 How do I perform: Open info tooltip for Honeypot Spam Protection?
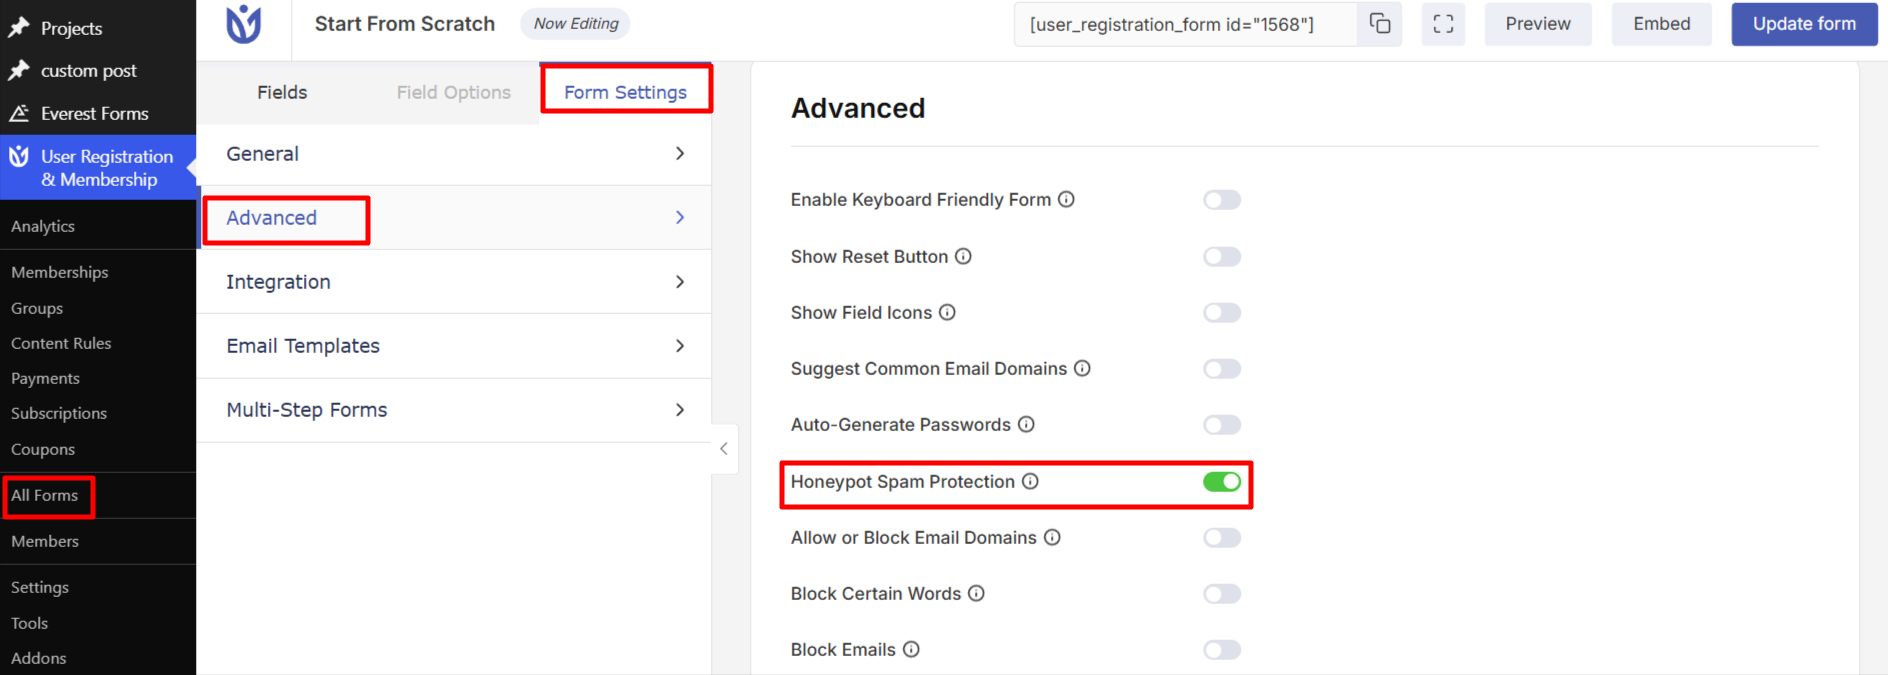point(1030,481)
